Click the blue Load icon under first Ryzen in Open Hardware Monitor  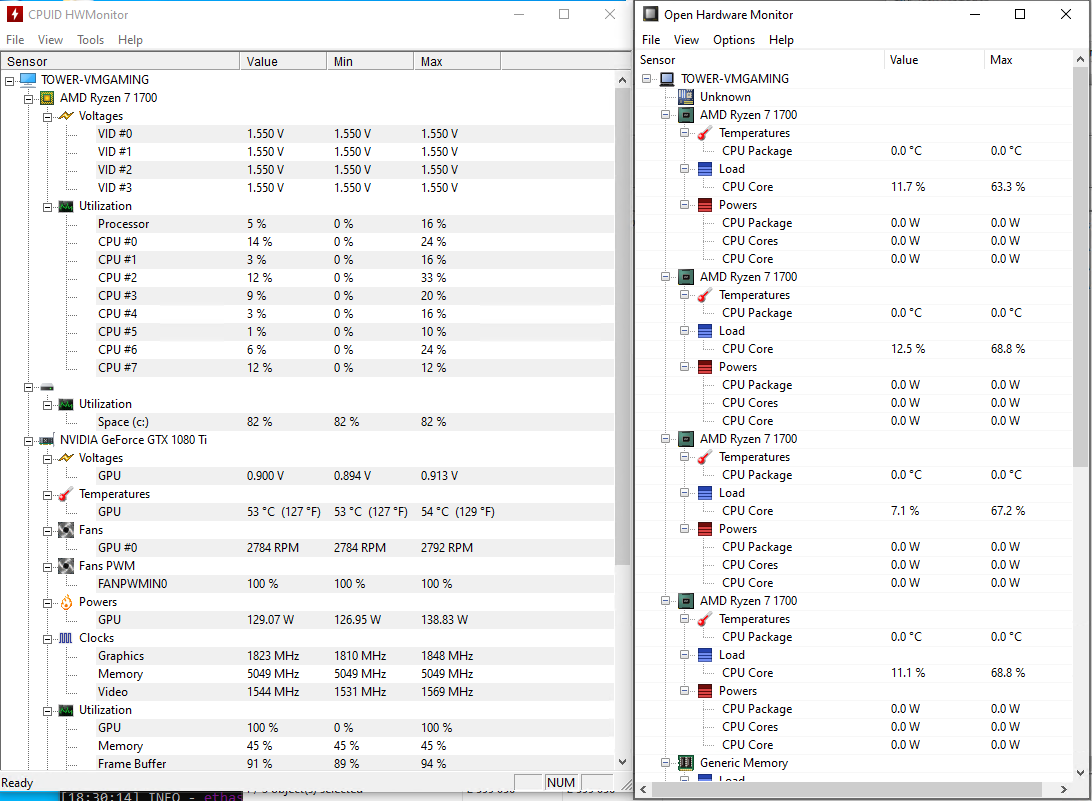705,169
